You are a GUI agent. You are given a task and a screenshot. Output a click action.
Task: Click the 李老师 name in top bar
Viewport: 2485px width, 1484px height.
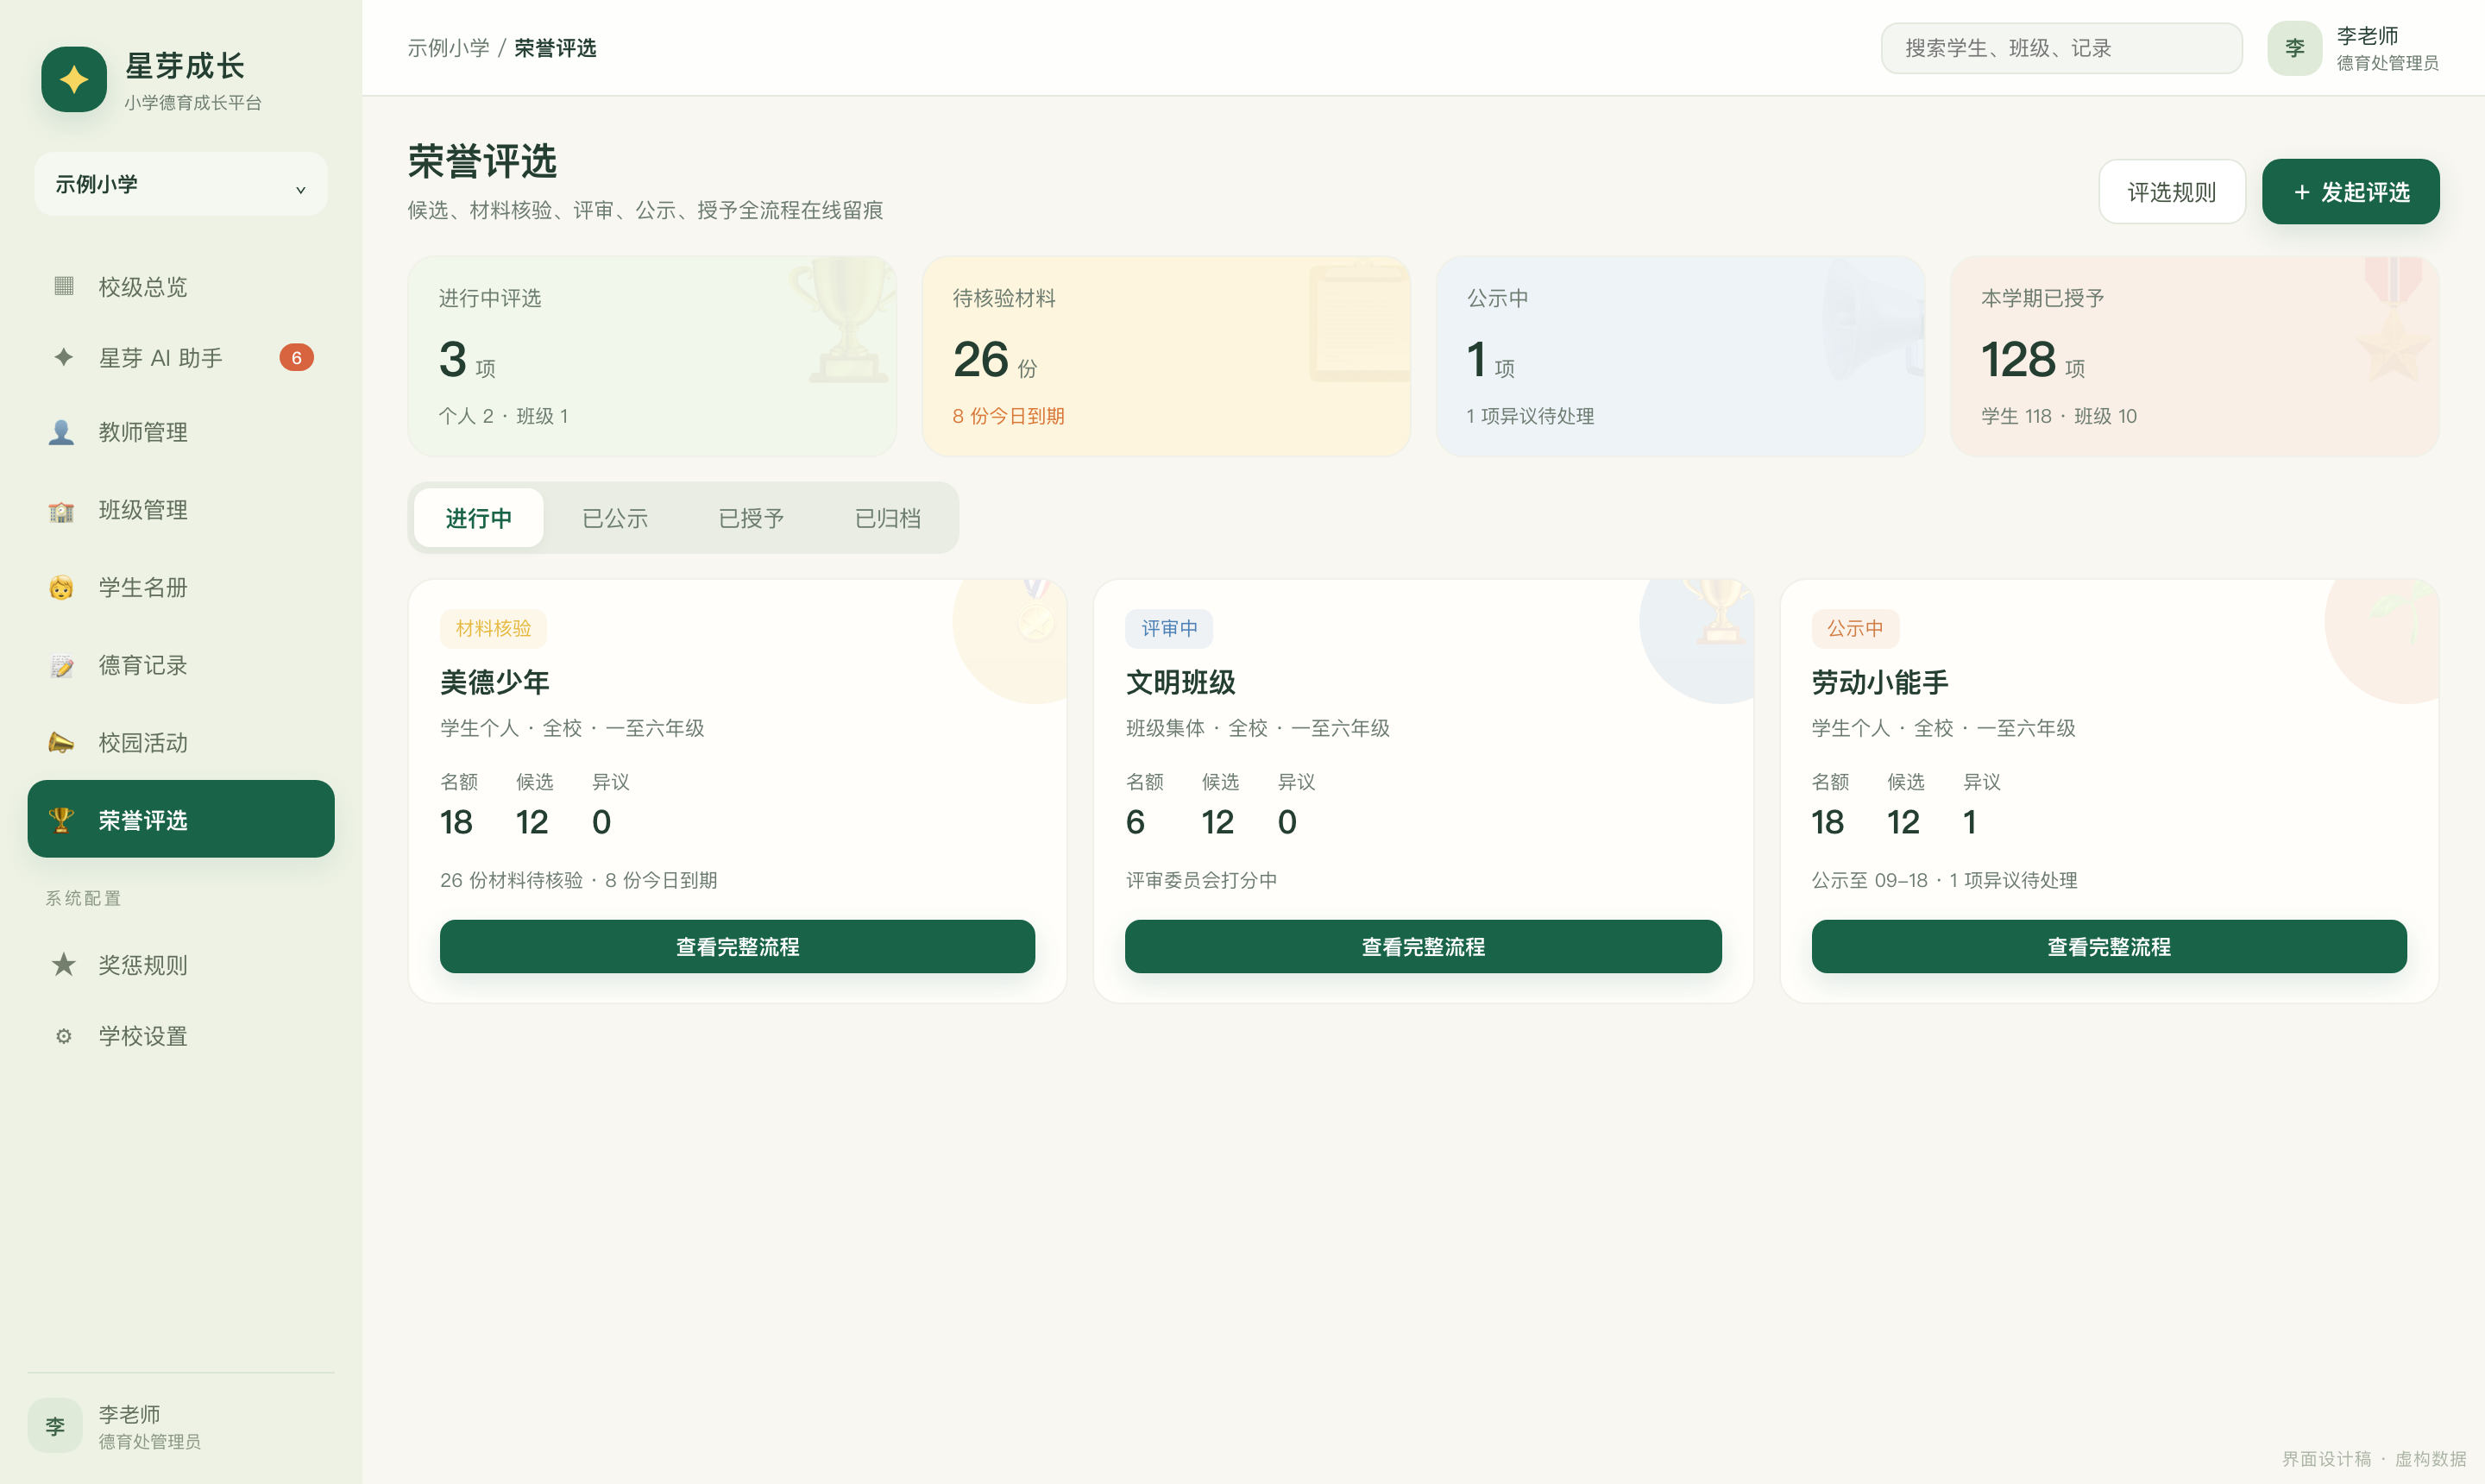(x=2367, y=36)
